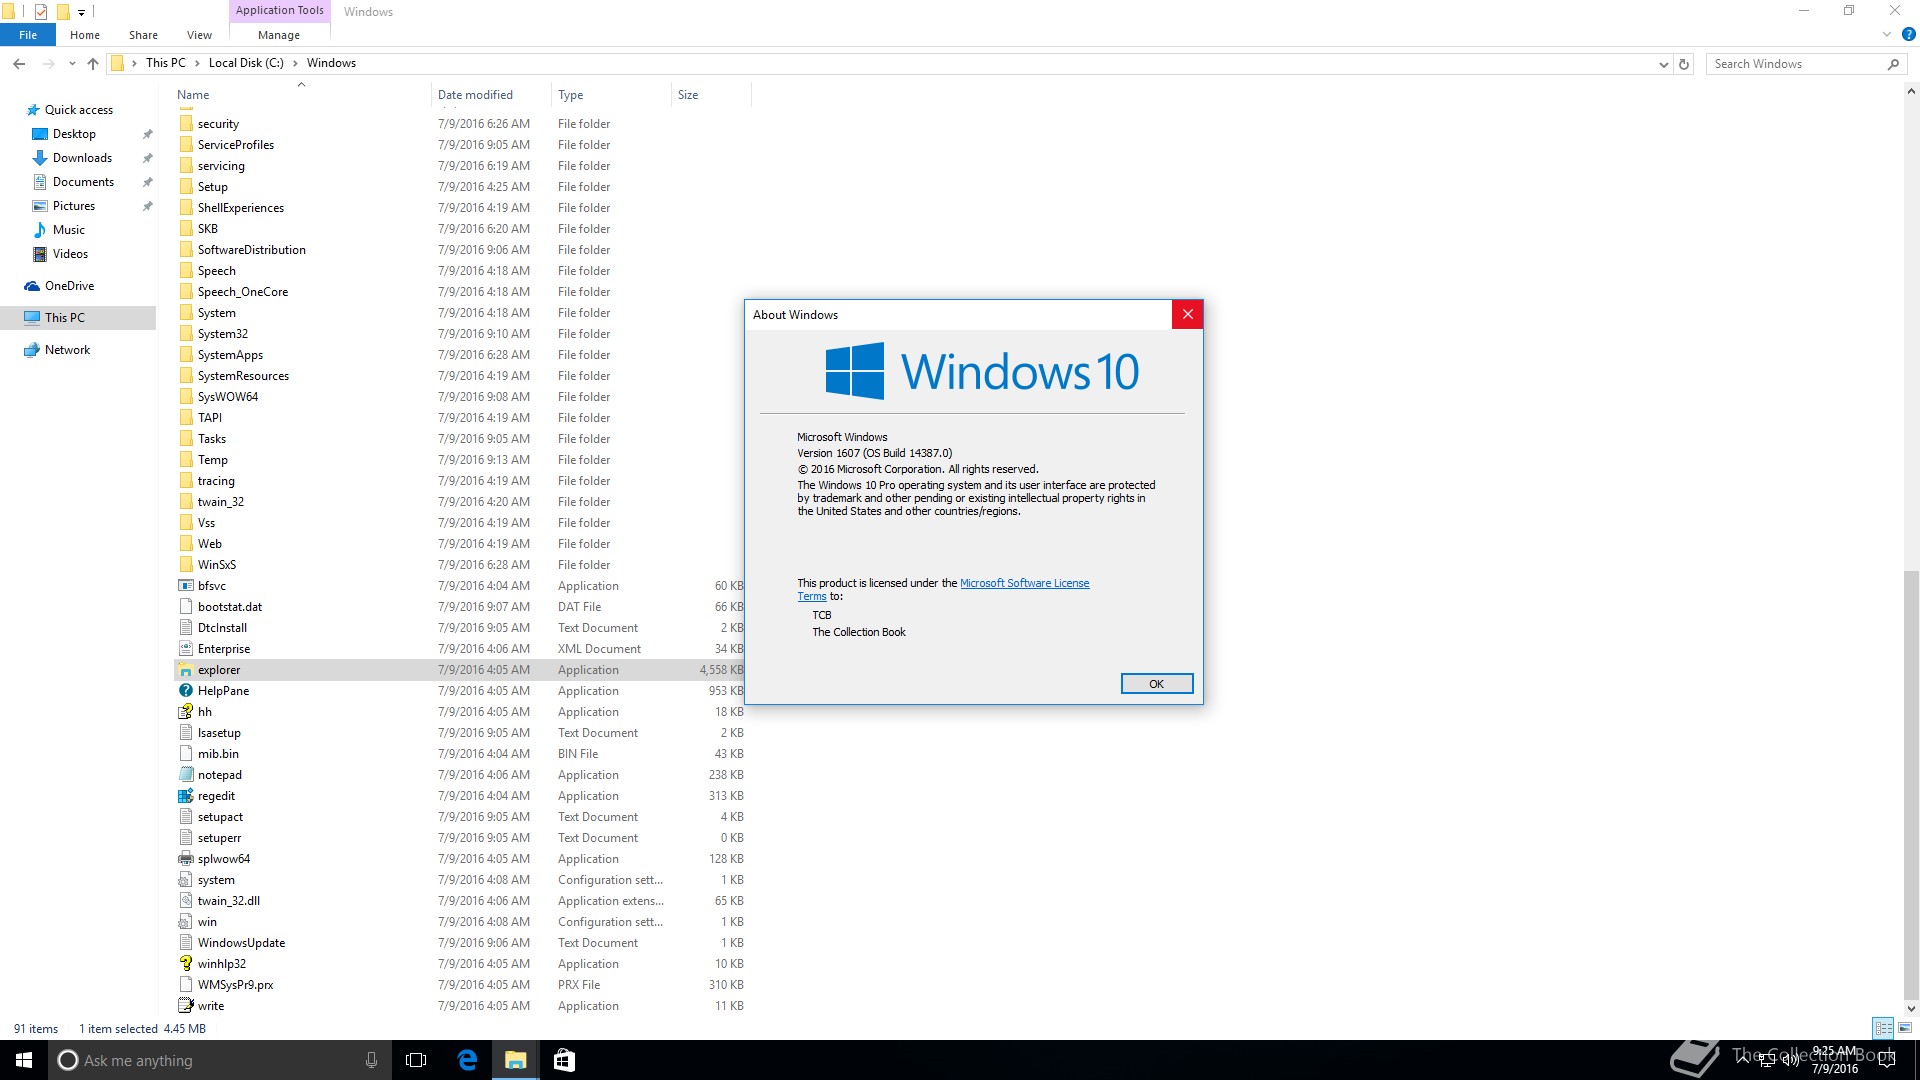Open Windows Store from taskbar
The width and height of the screenshot is (1920, 1080).
tap(564, 1060)
